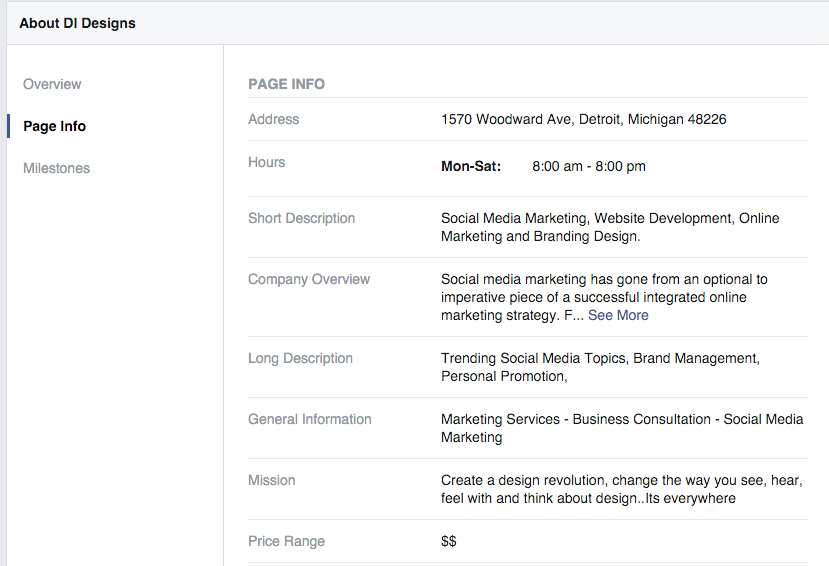Click the PAGE INFO section heading
This screenshot has width=829, height=566.
(x=286, y=84)
